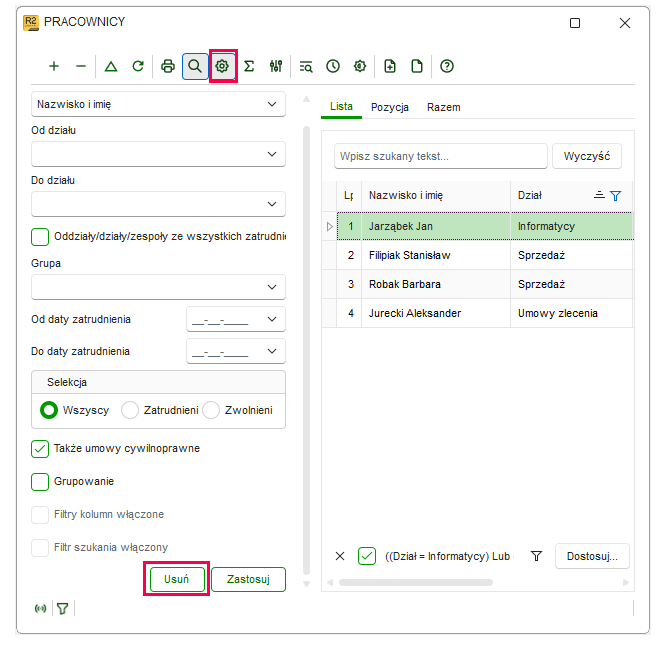Click the sliders adjustment icon
664x653 pixels.
click(x=276, y=66)
